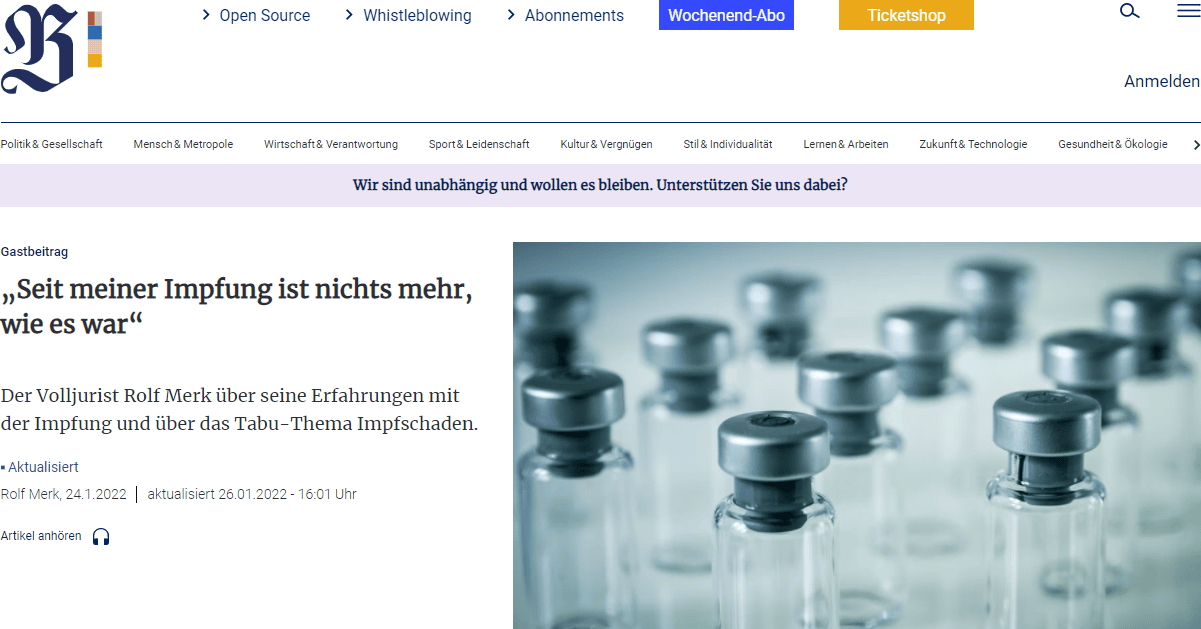The width and height of the screenshot is (1201, 629).
Task: Open the hamburger menu icon
Action: [x=1188, y=12]
